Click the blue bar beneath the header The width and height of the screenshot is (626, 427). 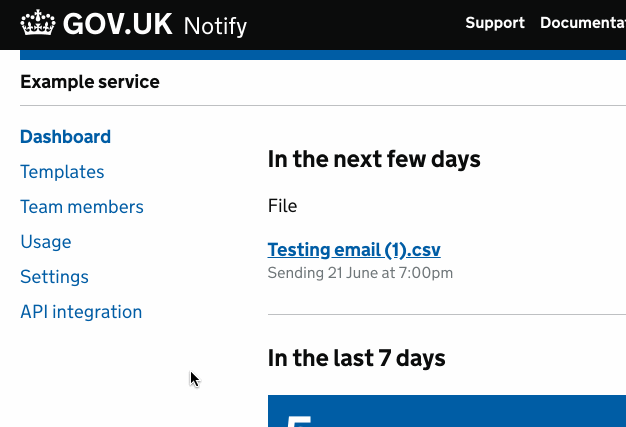(323, 55)
